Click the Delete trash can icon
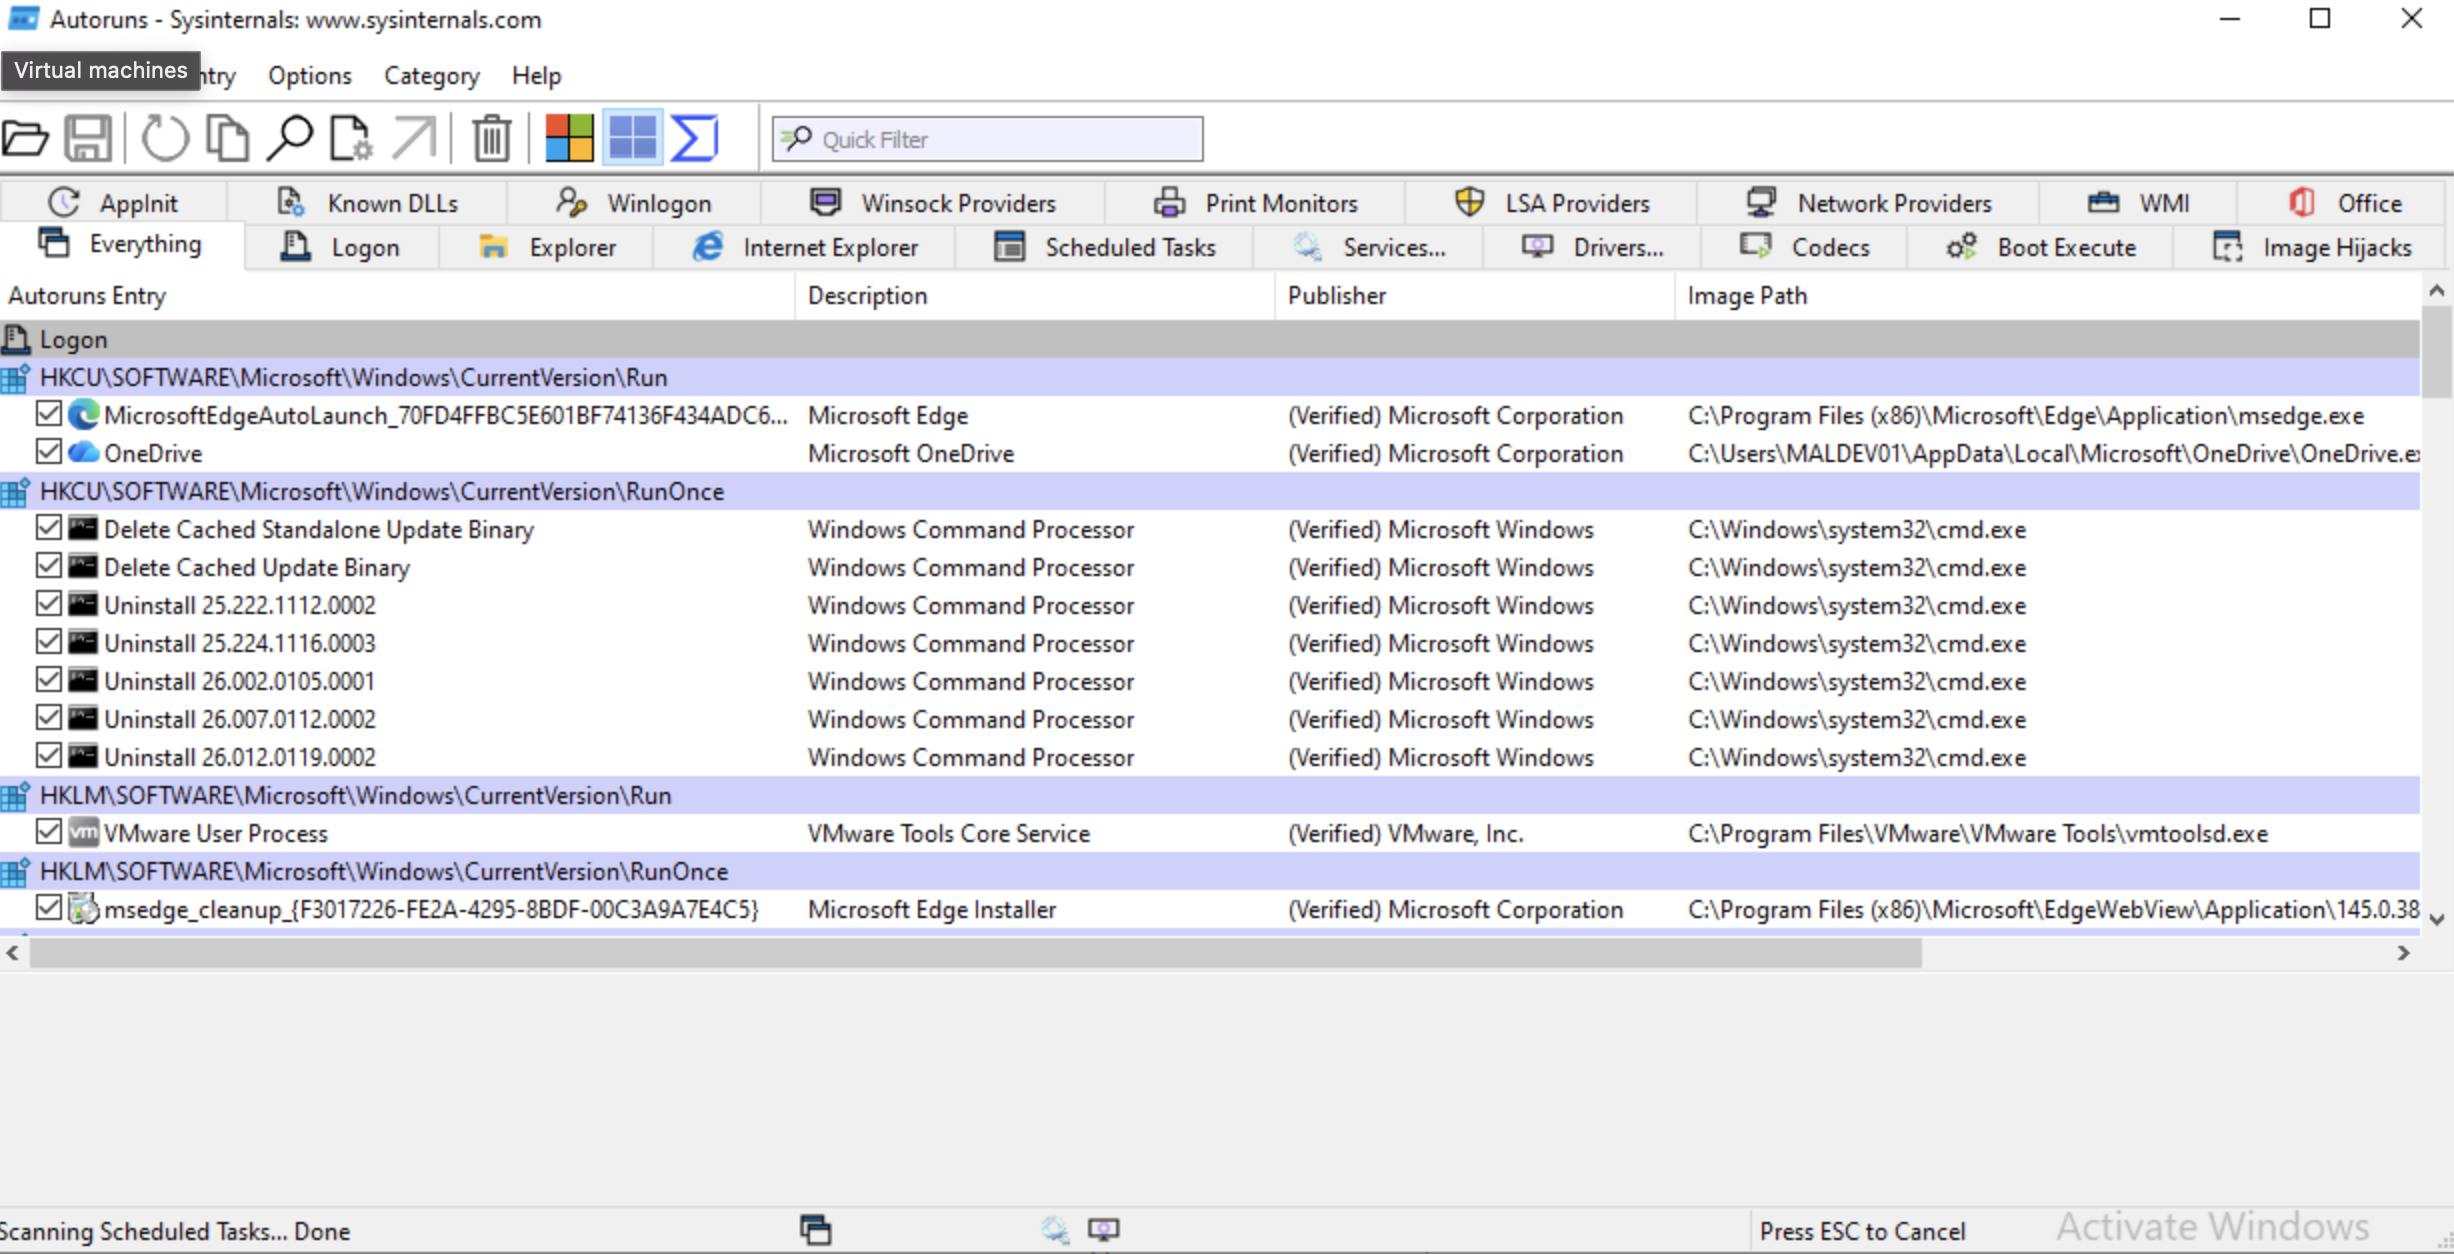 [491, 138]
